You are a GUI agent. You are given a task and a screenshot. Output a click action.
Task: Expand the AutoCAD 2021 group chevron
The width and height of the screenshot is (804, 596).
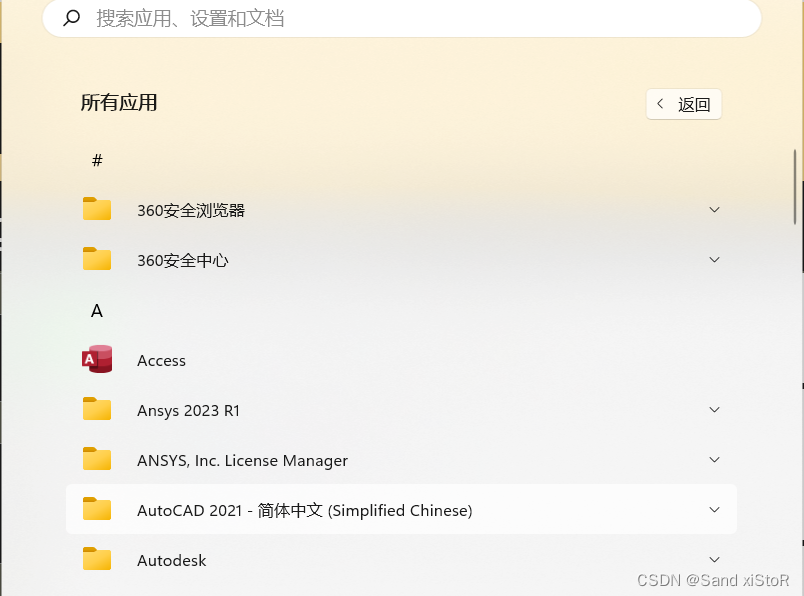[x=714, y=510]
